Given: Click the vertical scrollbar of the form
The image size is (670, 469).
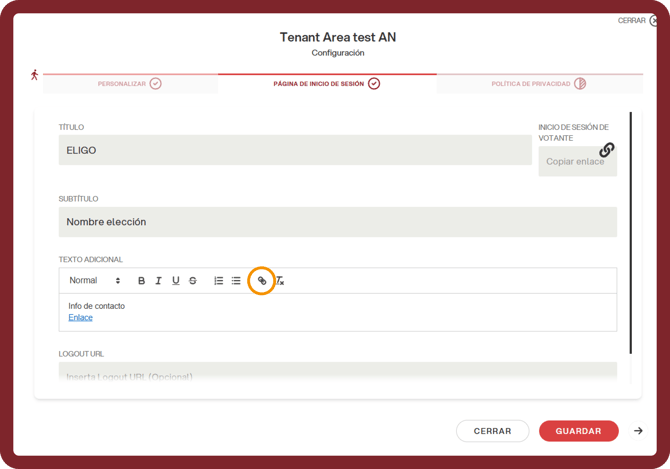Looking at the screenshot, I should [631, 233].
